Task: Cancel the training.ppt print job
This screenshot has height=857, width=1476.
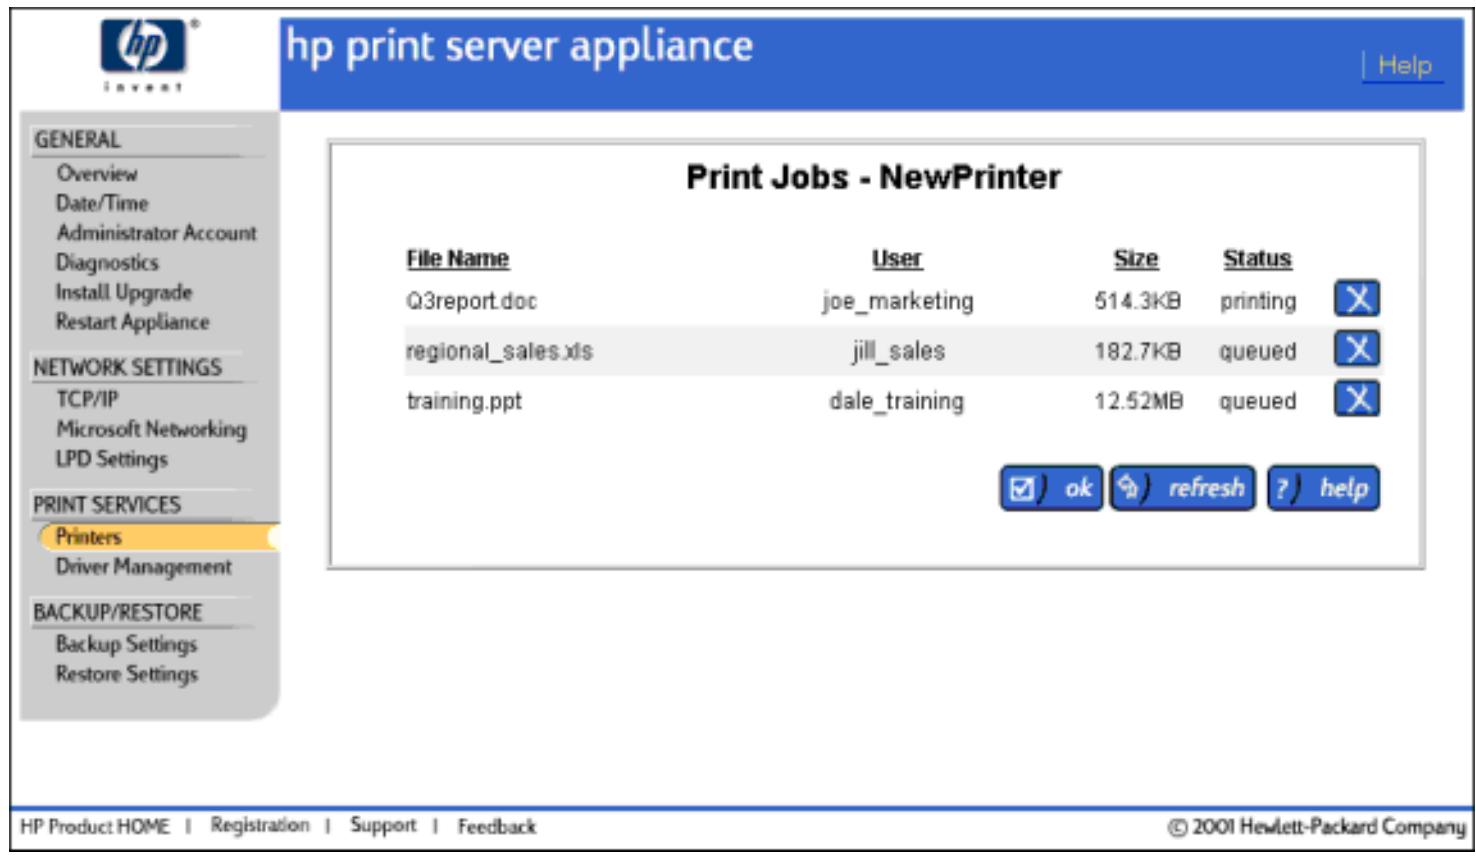Action: tap(1357, 399)
